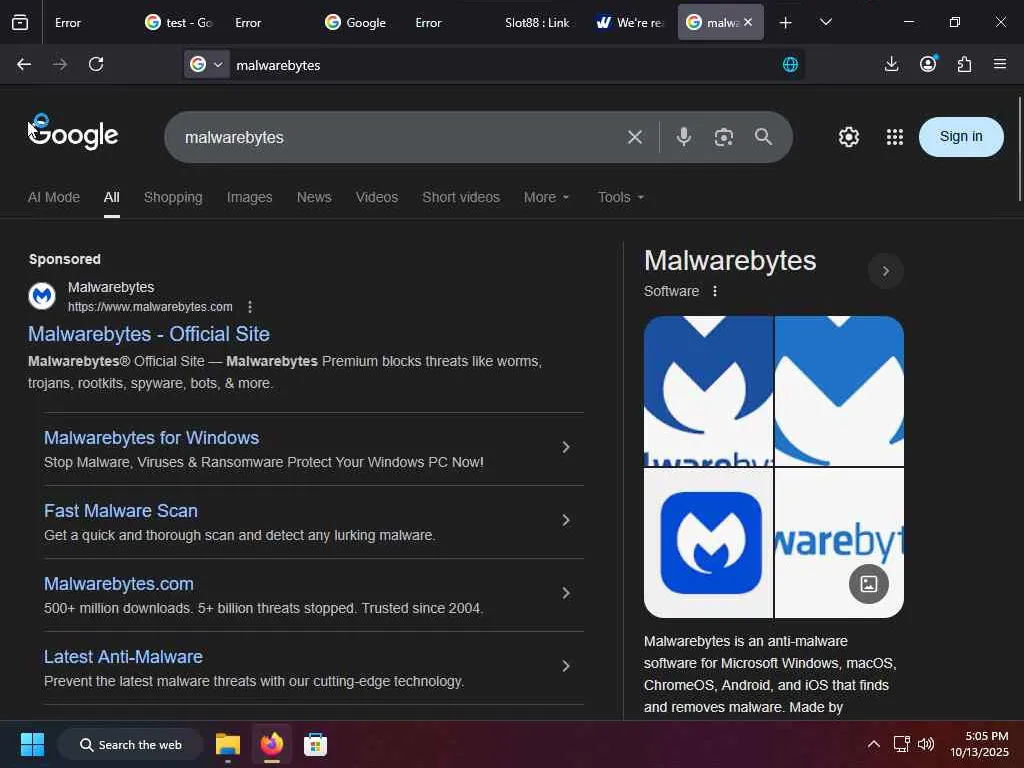Screen dimensions: 1024x768
Task: Open the Windows Start menu
Action: 32,744
